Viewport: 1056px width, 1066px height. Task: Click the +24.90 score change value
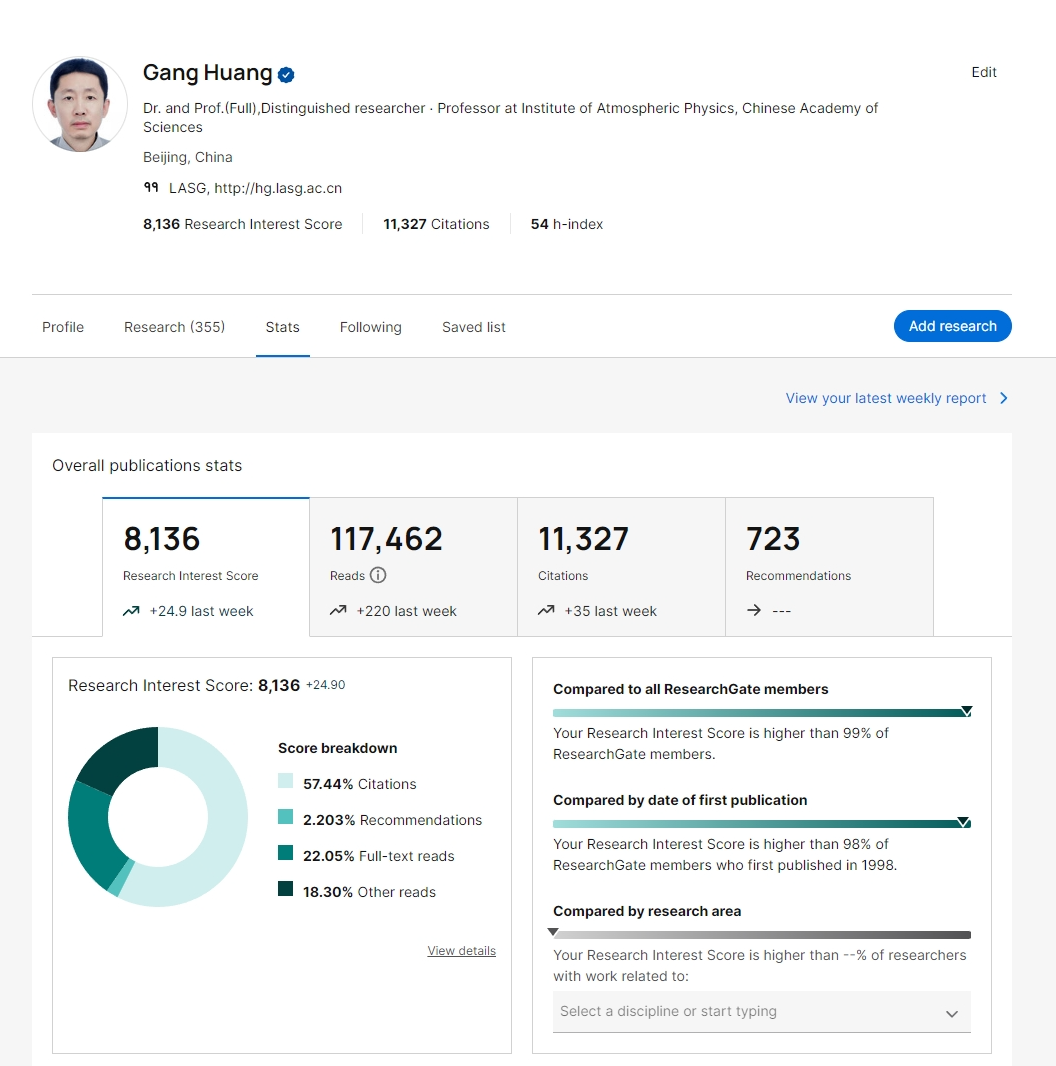(x=326, y=685)
